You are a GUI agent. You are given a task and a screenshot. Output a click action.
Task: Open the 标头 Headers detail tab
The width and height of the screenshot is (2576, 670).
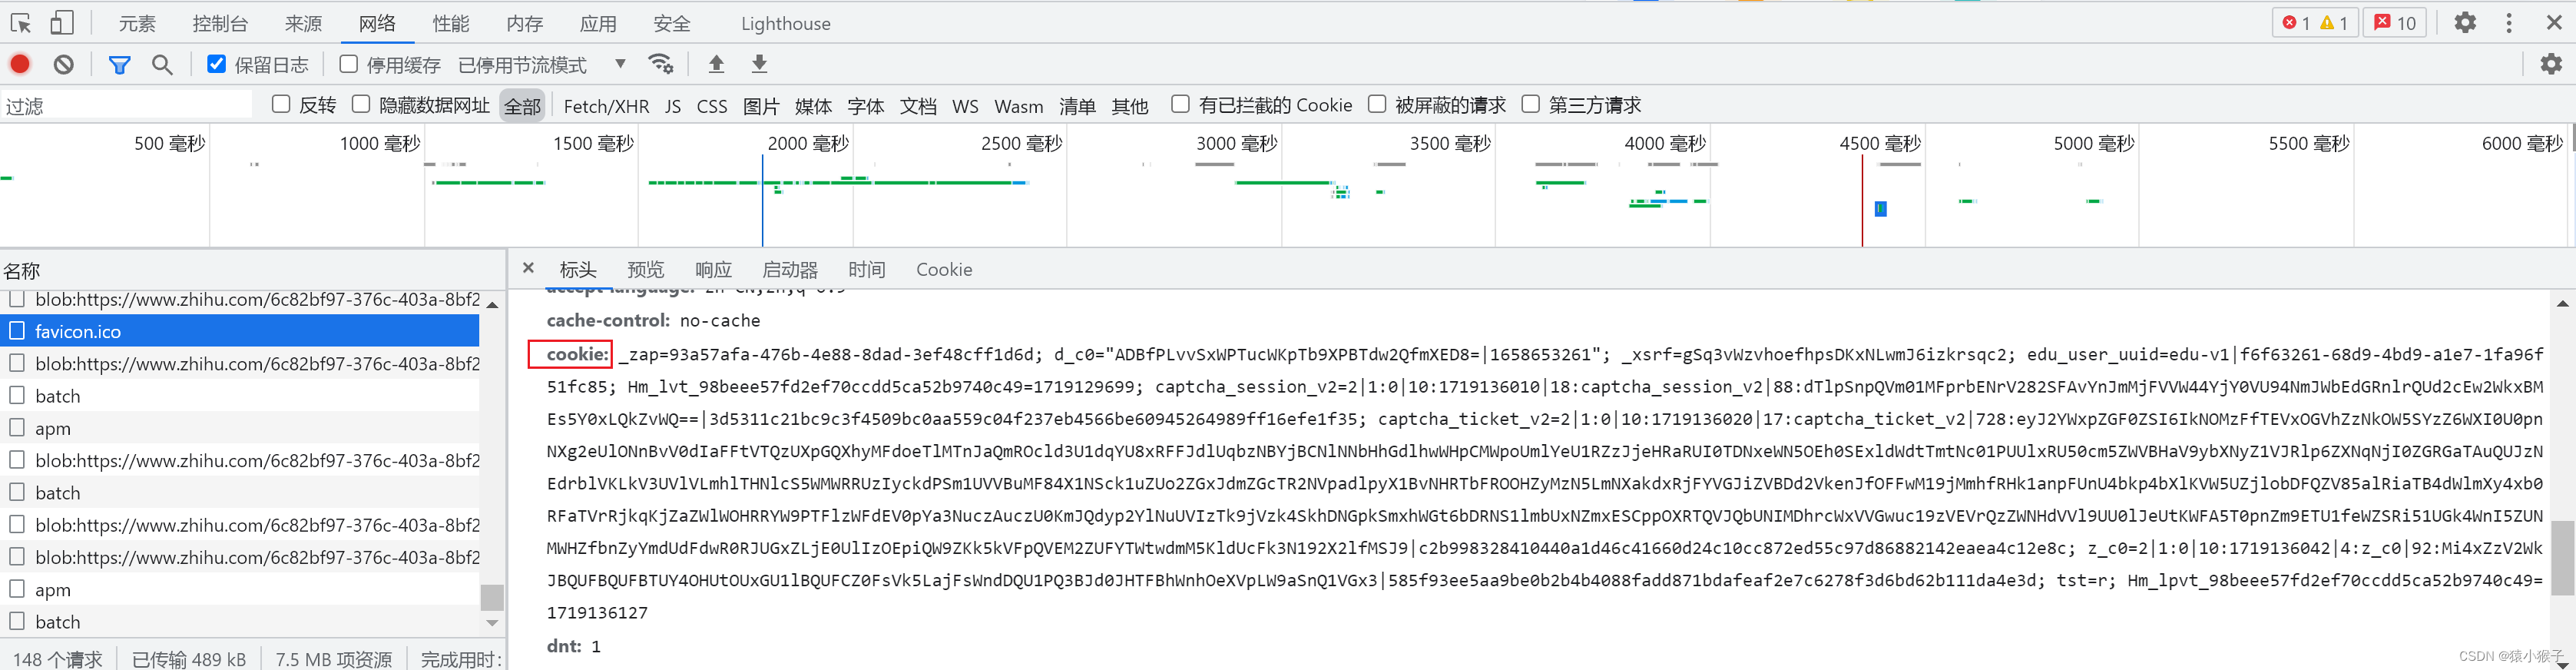click(577, 269)
